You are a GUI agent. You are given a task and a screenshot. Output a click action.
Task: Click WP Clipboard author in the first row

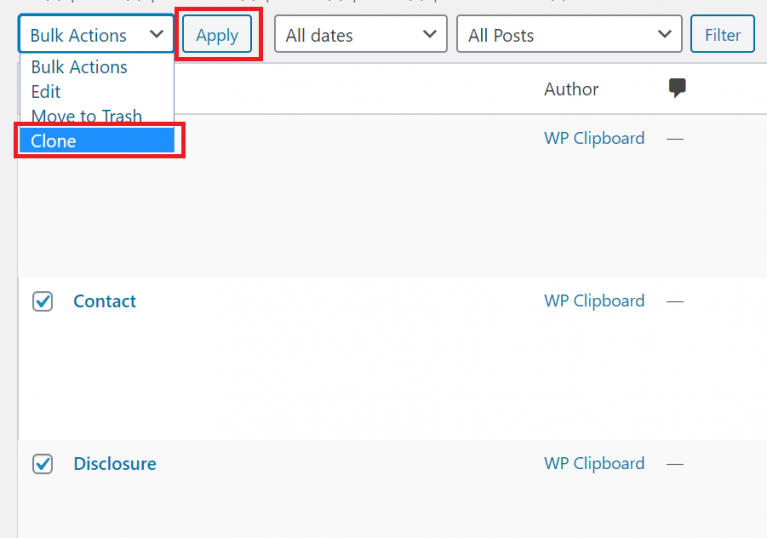(x=594, y=138)
